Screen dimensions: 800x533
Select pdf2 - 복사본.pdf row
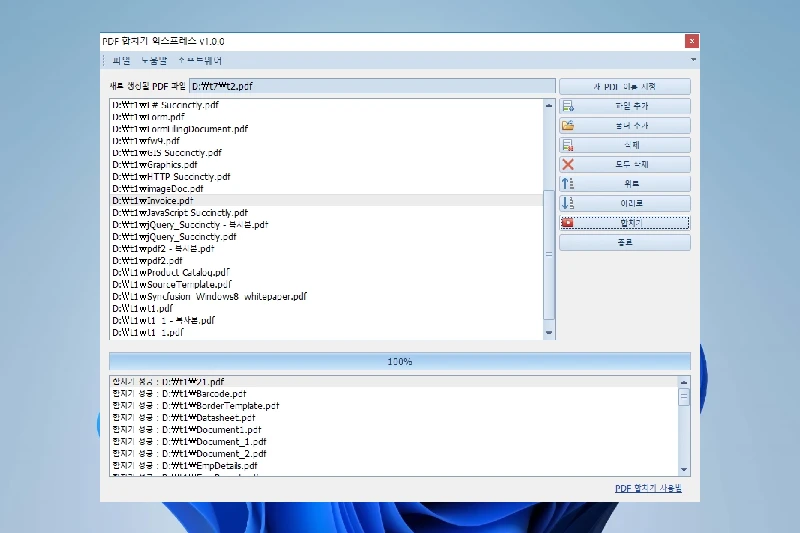(327, 248)
